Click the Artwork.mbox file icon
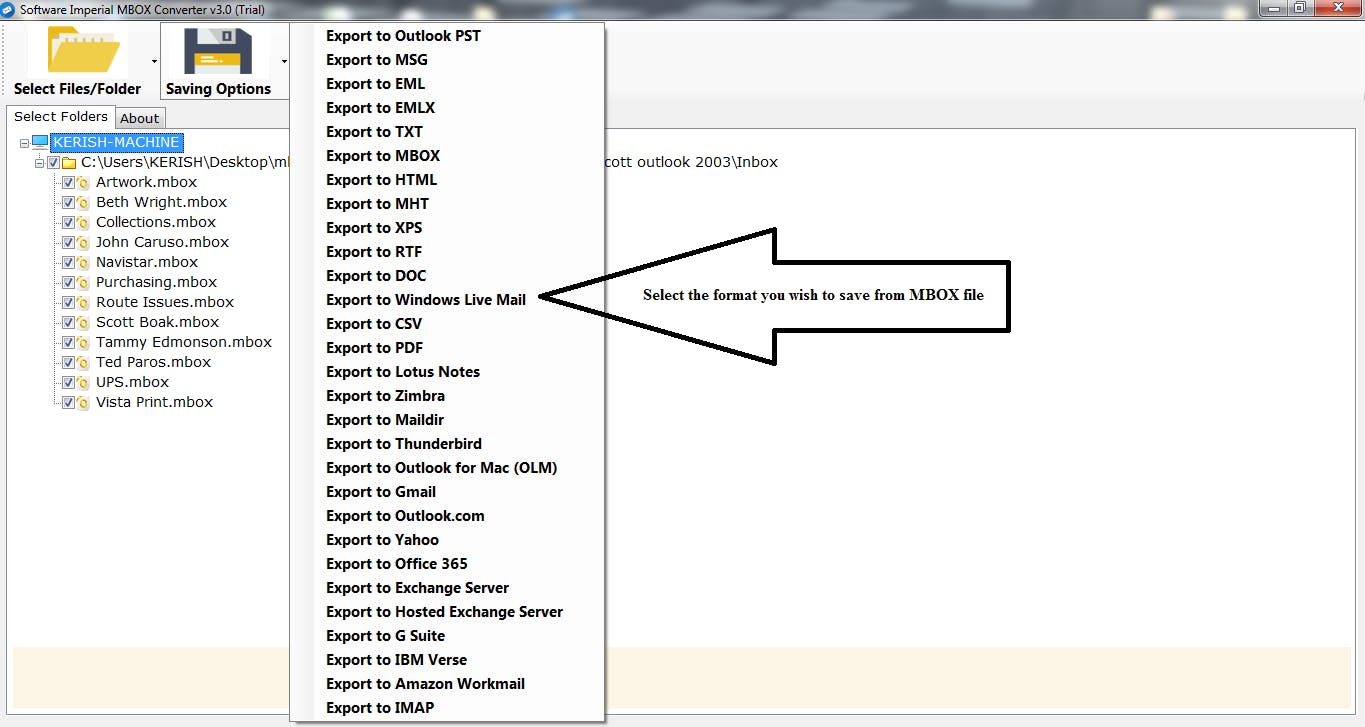The height and width of the screenshot is (727, 1365). 84,182
